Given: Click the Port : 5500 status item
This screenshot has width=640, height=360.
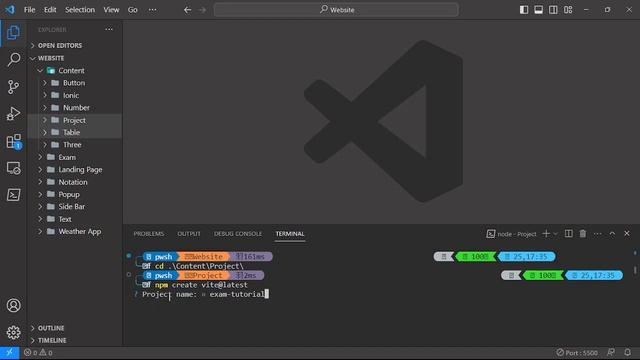Looking at the screenshot, I should point(577,353).
